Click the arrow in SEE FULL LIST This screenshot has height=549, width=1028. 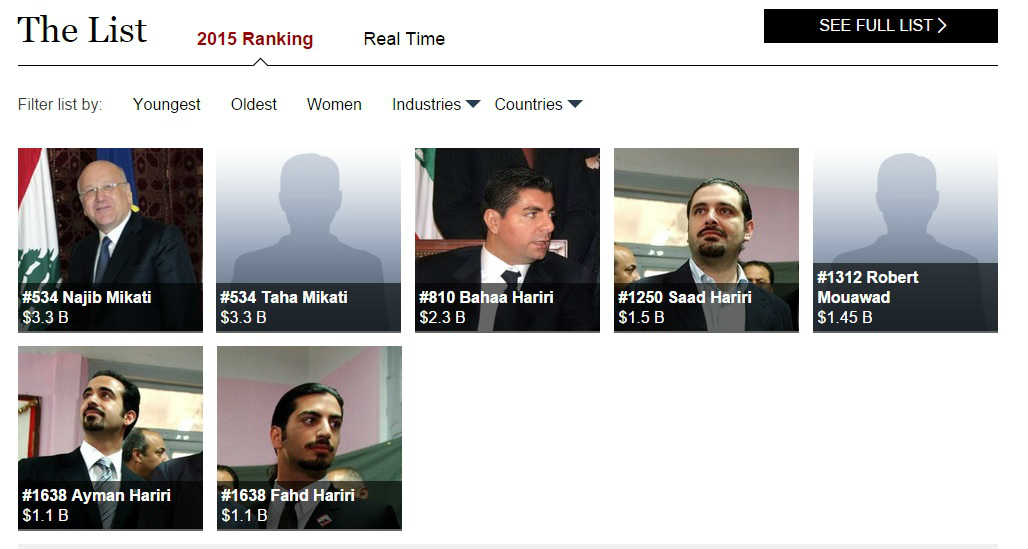pos(942,26)
